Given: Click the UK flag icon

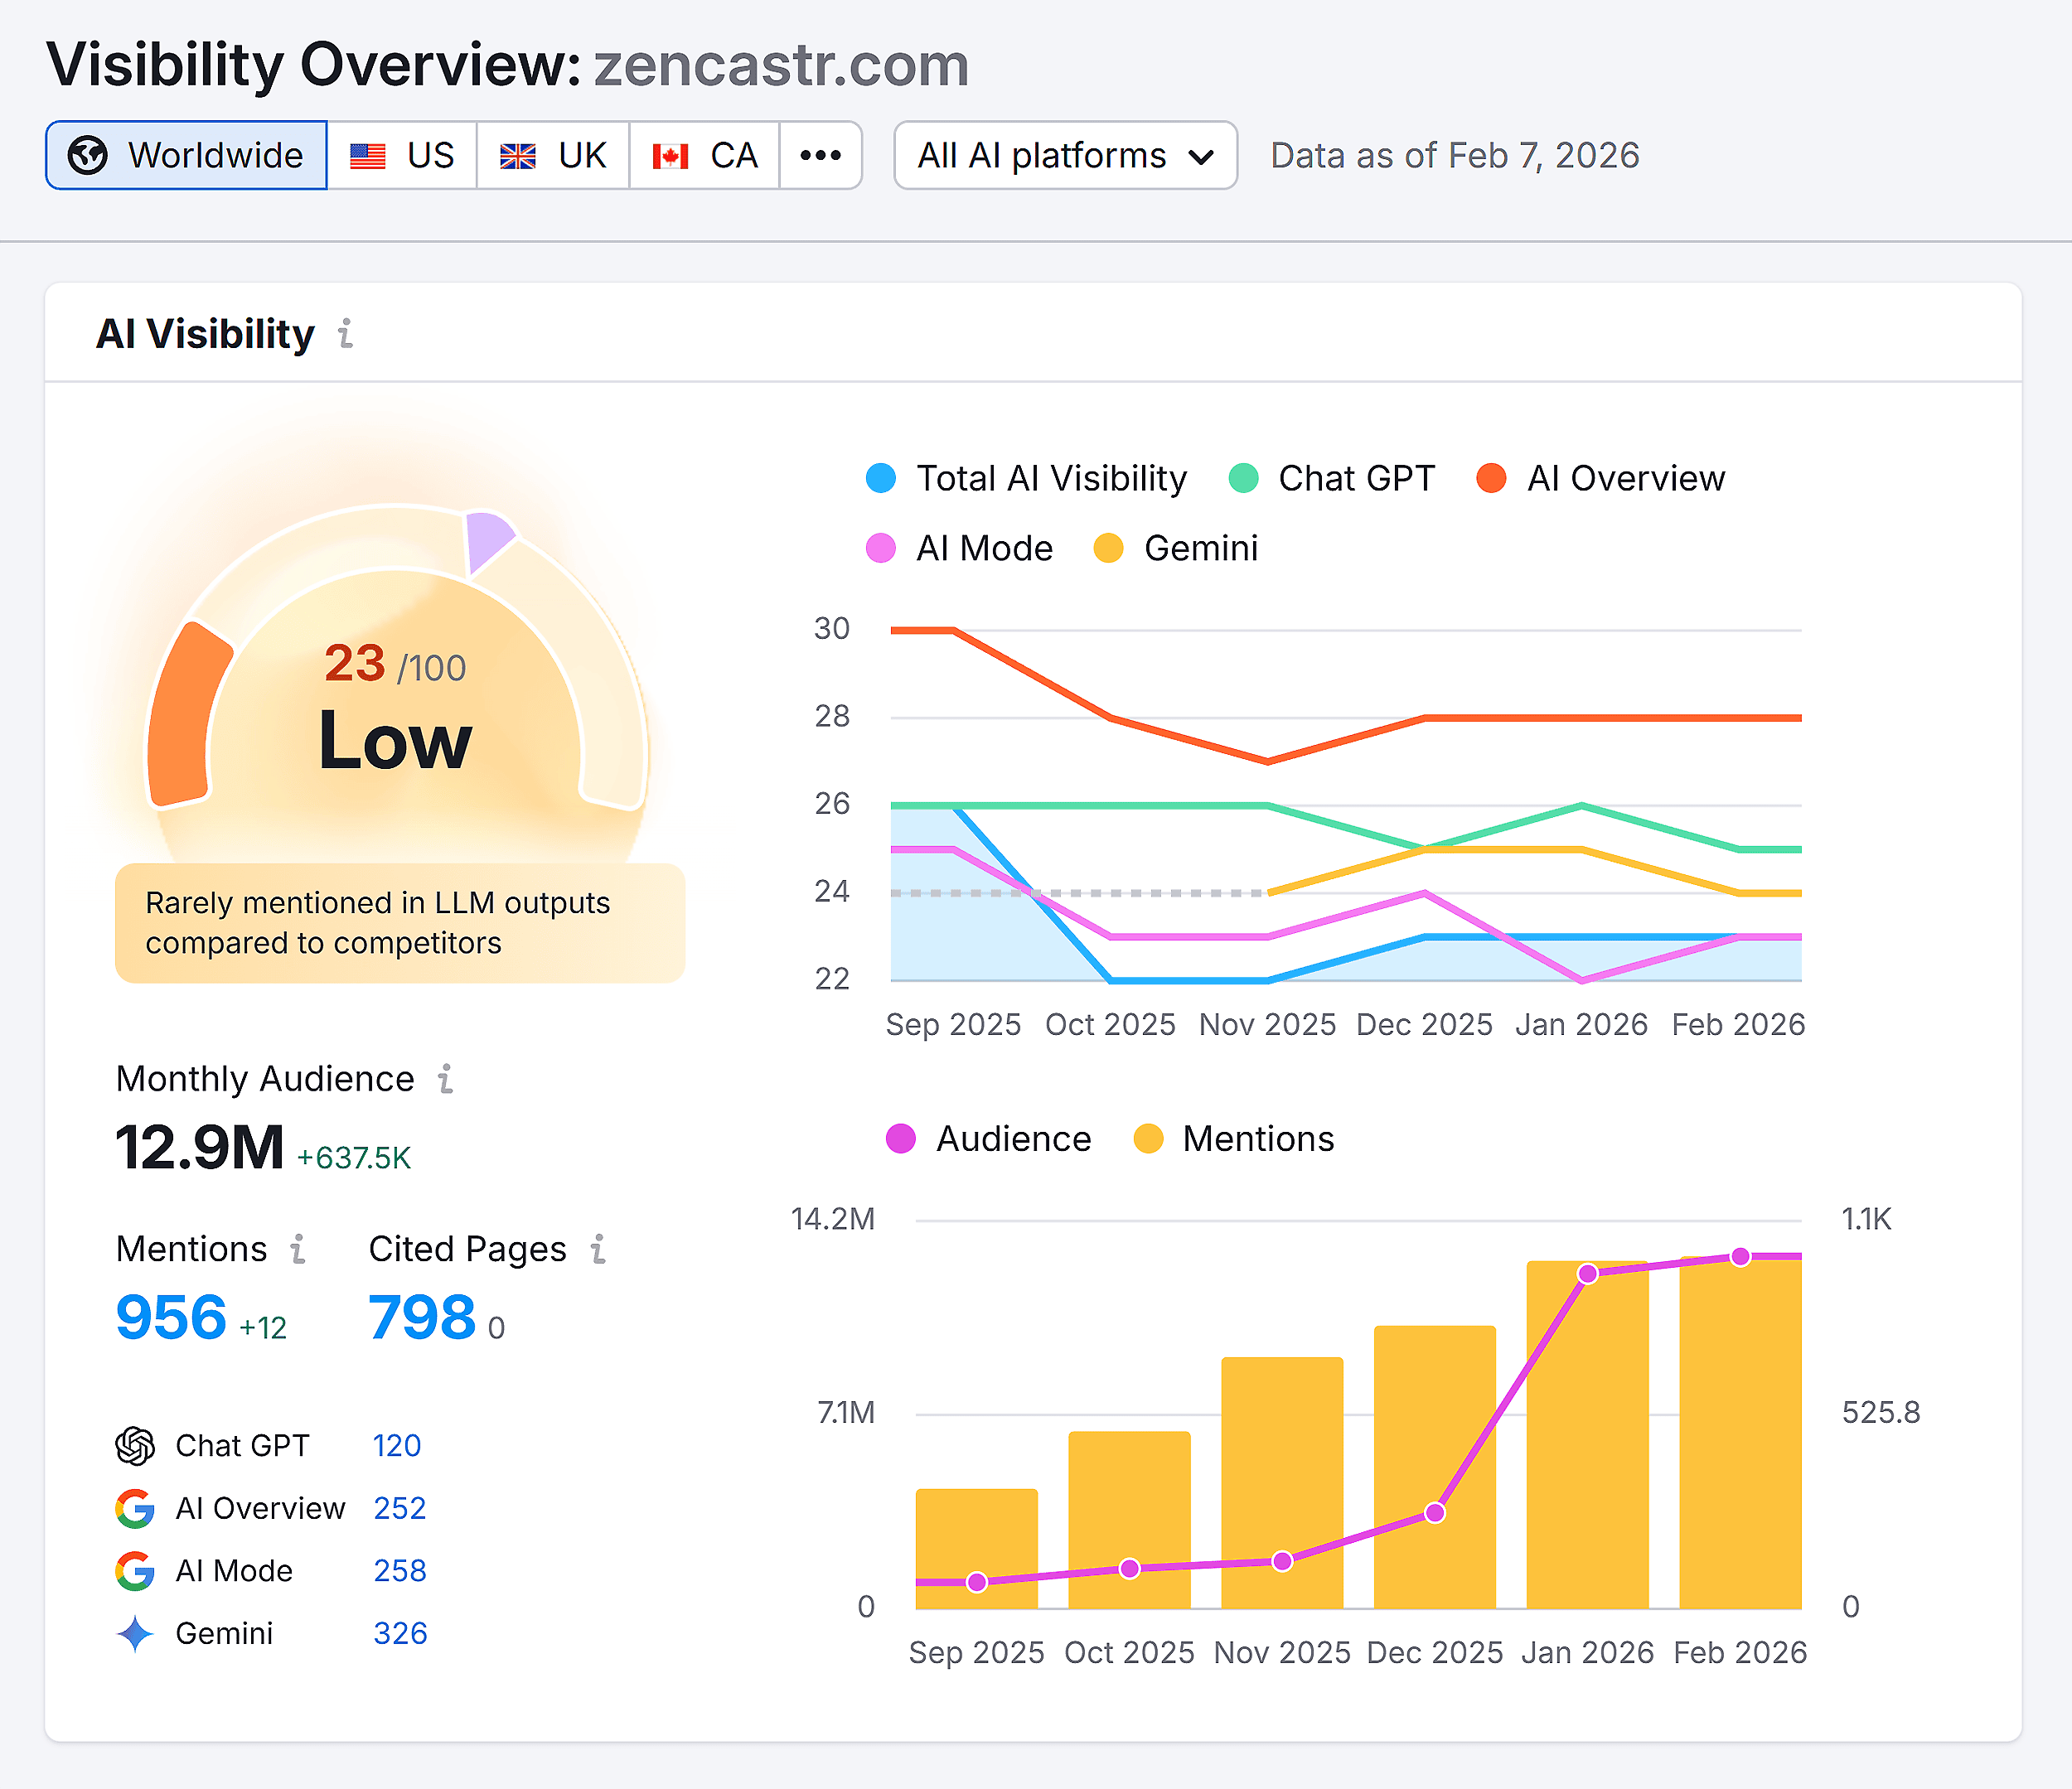Looking at the screenshot, I should 518,155.
